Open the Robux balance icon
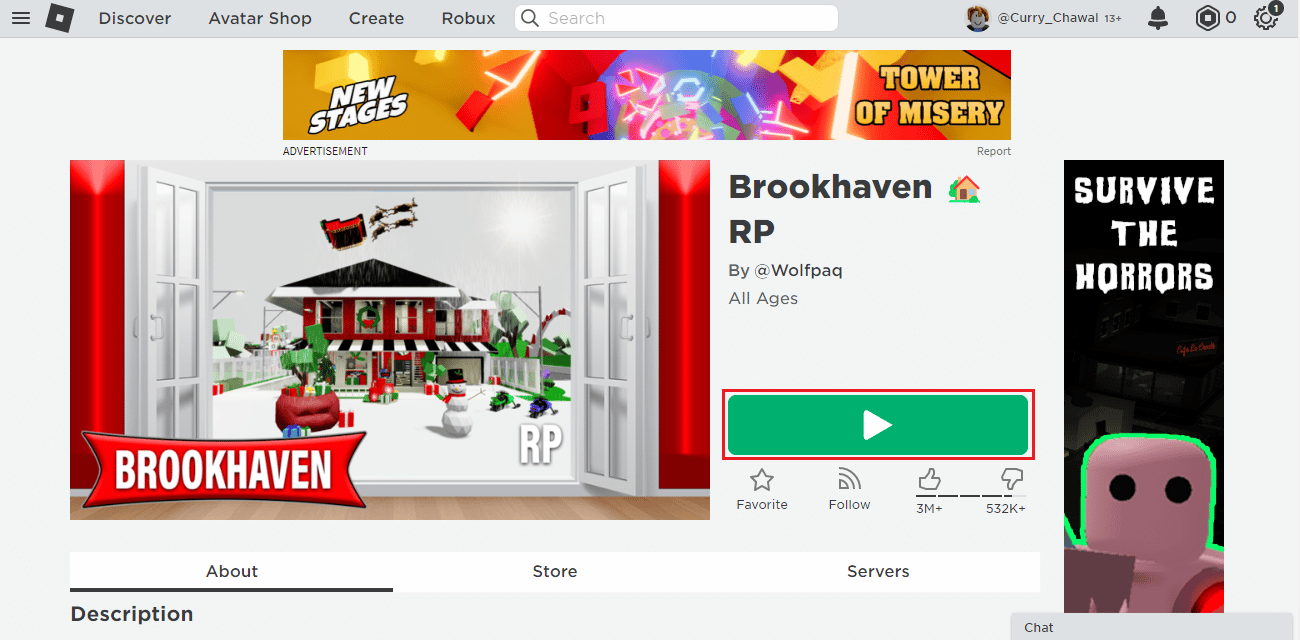 pyautogui.click(x=1208, y=18)
